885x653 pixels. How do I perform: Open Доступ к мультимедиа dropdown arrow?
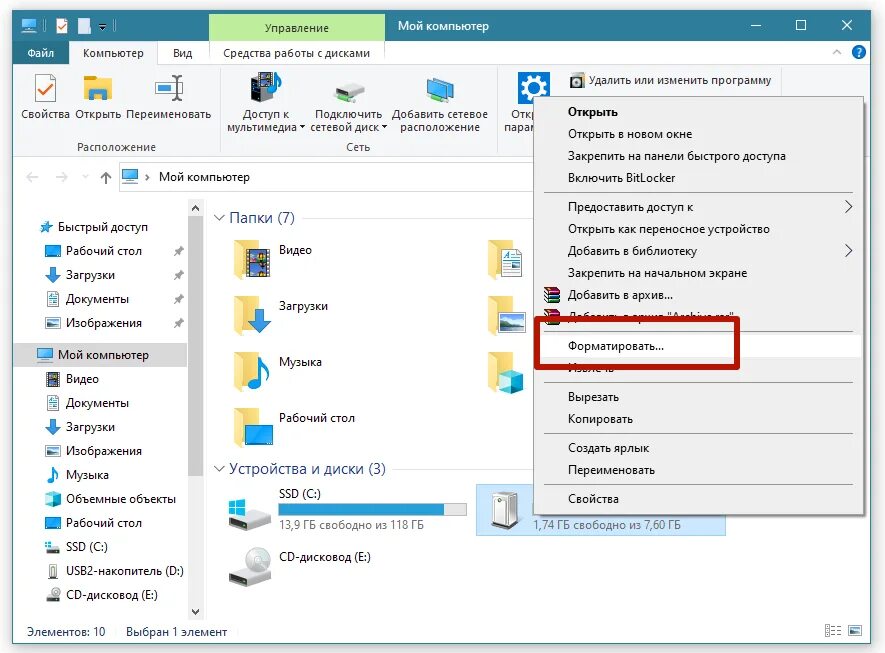pos(302,128)
